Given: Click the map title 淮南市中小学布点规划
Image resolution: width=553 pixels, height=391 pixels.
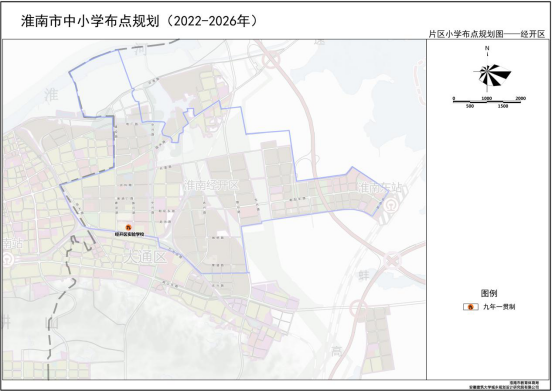Looking at the screenshot, I should (91, 21).
